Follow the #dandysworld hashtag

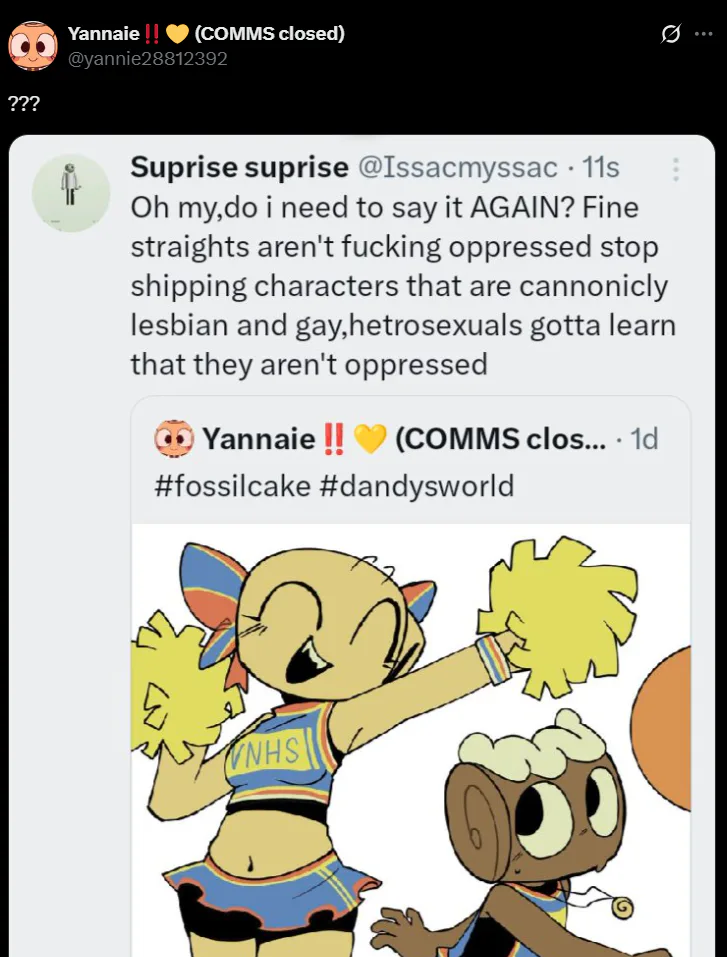pyautogui.click(x=417, y=486)
